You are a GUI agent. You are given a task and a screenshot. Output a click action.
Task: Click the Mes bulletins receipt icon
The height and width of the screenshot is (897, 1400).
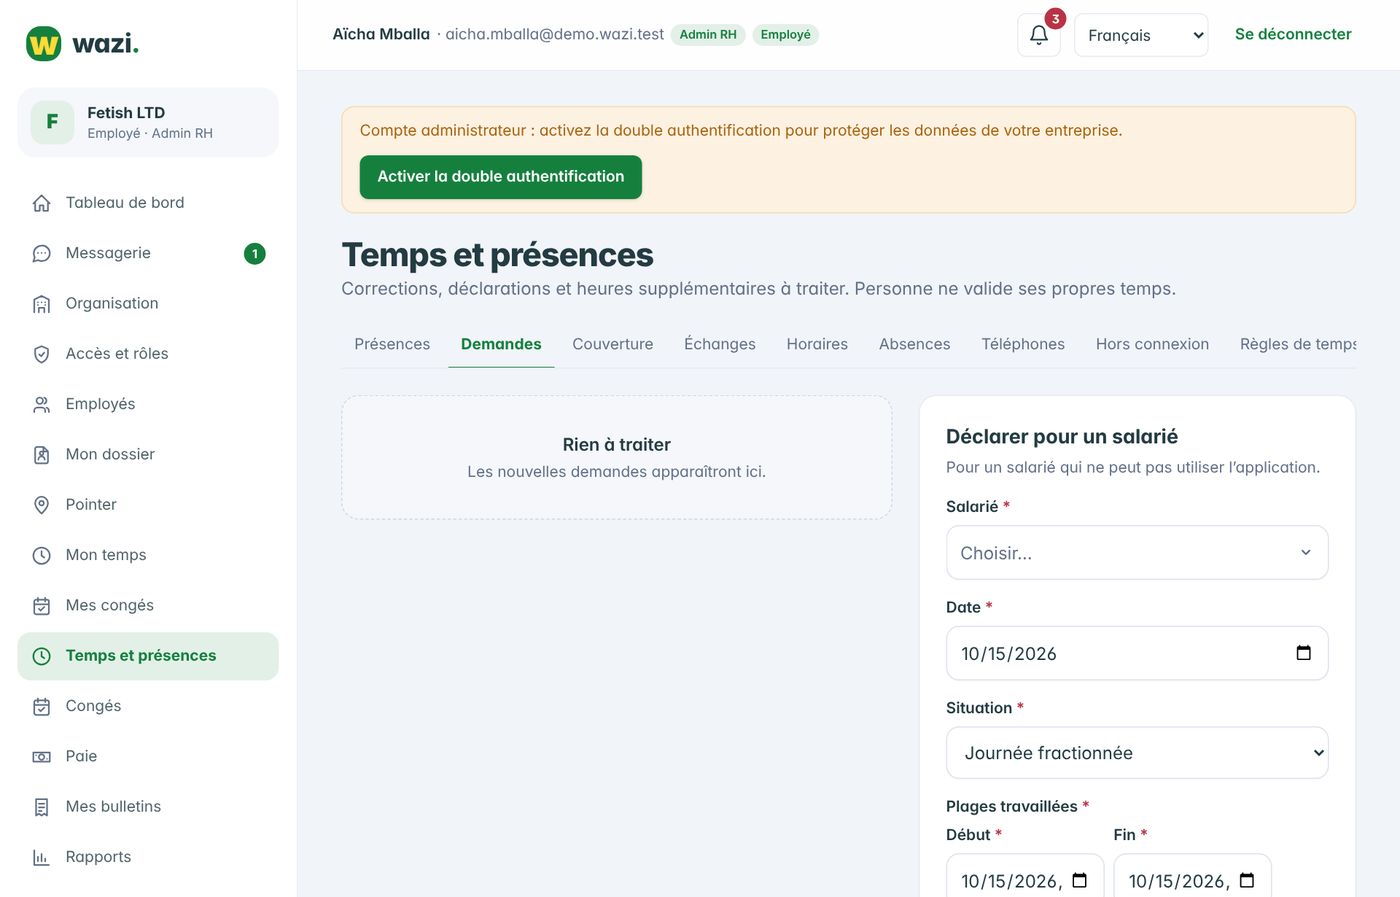coord(41,807)
